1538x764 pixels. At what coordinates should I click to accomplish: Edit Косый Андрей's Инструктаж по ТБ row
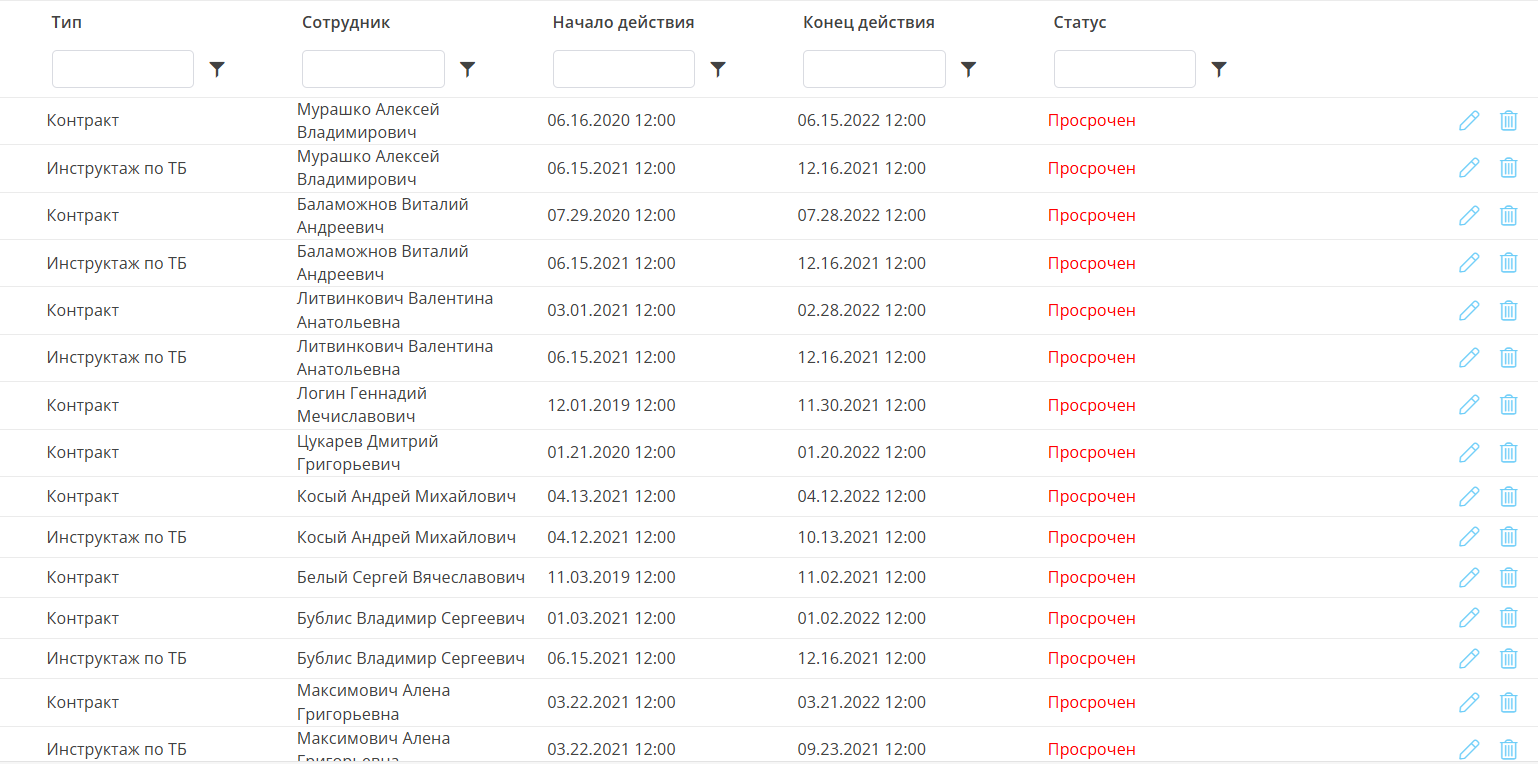1469,537
